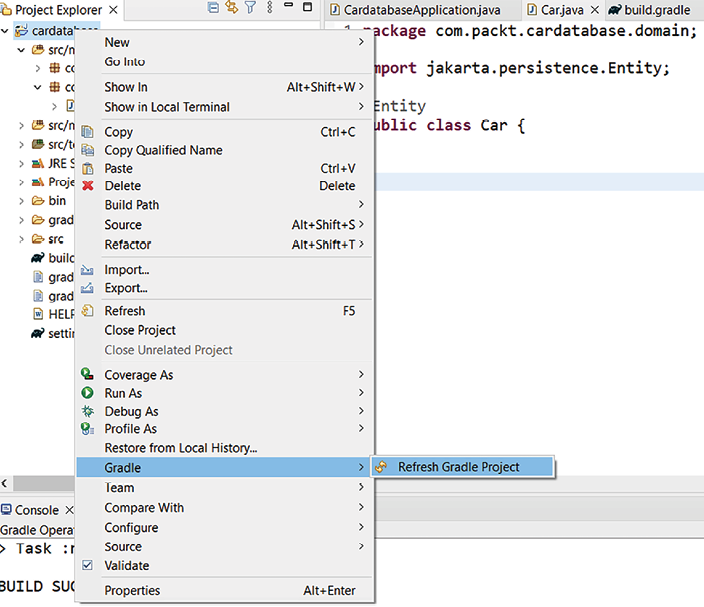This screenshot has width=704, height=607.
Task: Toggle the Validate checkbox menu entry
Action: [87, 565]
